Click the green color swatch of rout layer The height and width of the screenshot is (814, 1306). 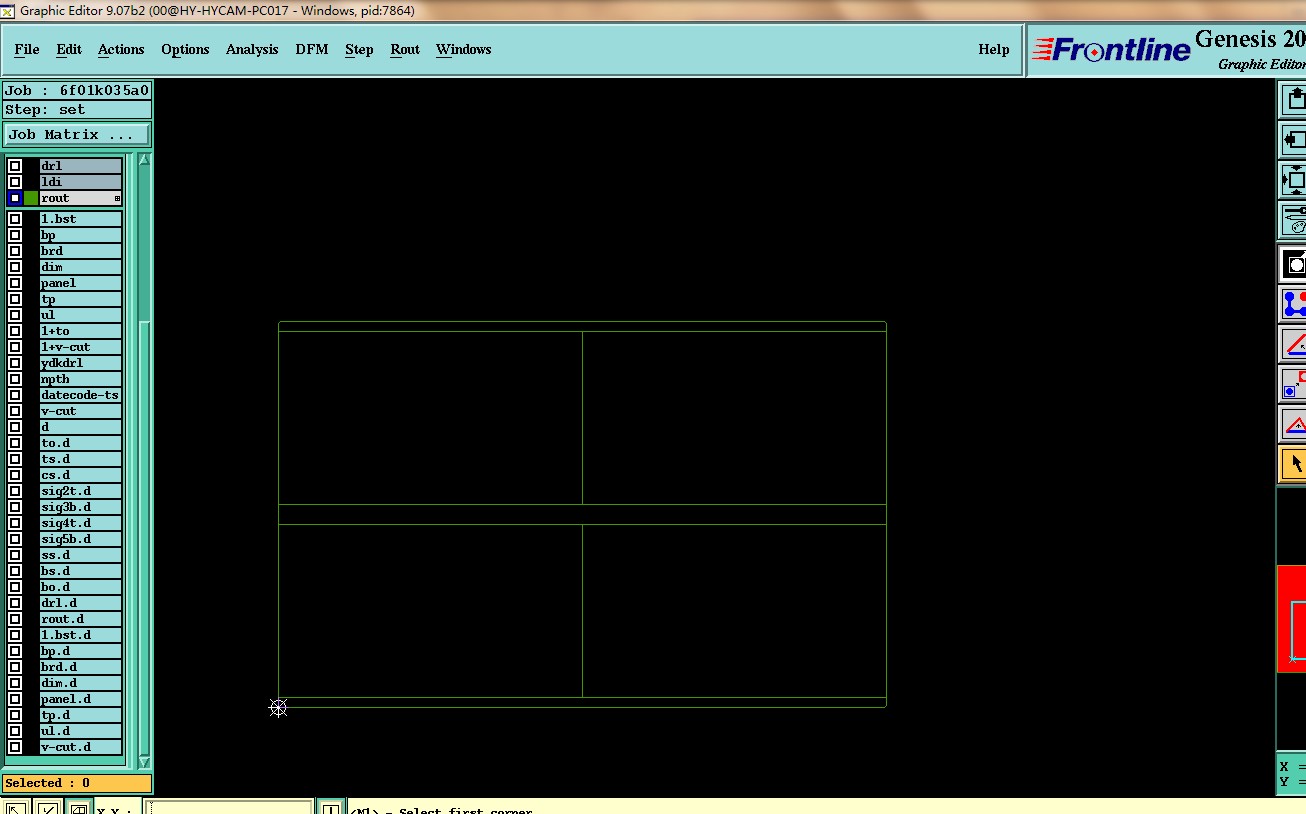coord(31,198)
